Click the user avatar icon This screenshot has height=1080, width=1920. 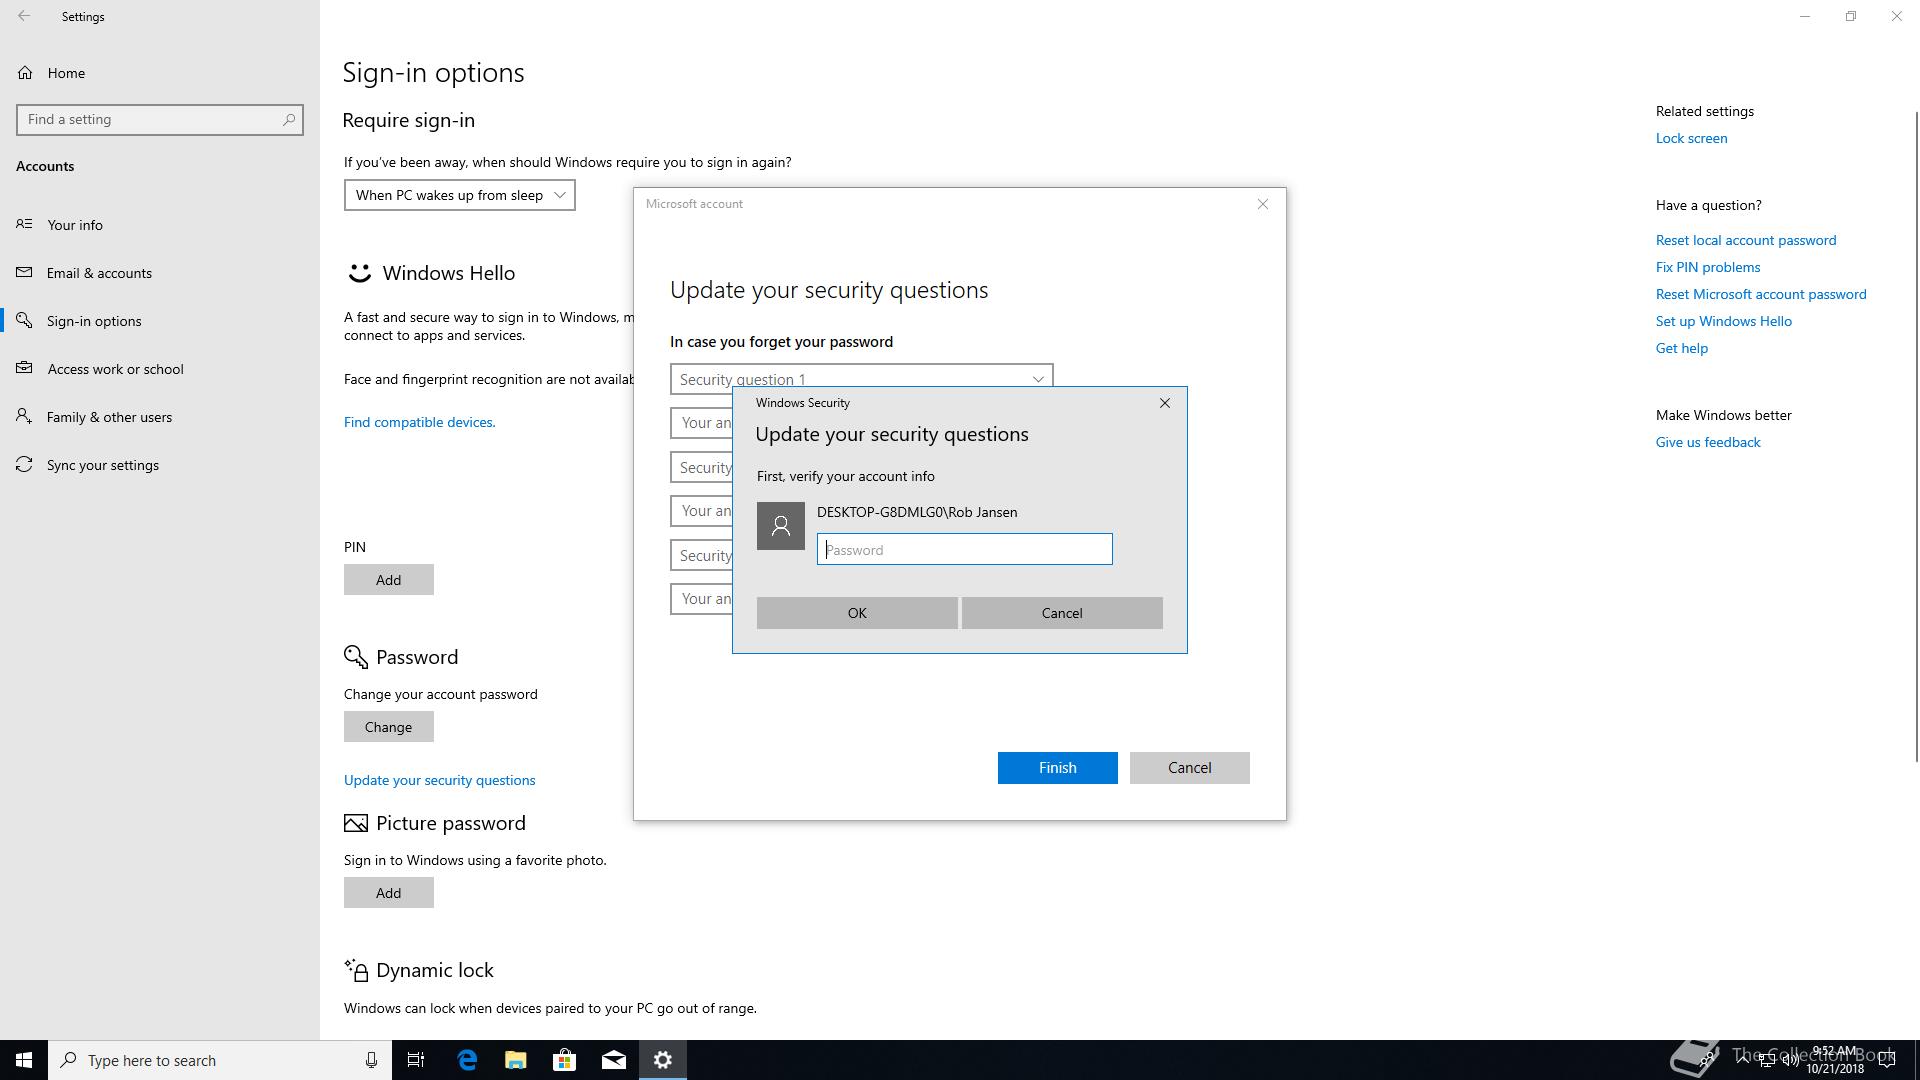[x=780, y=526]
